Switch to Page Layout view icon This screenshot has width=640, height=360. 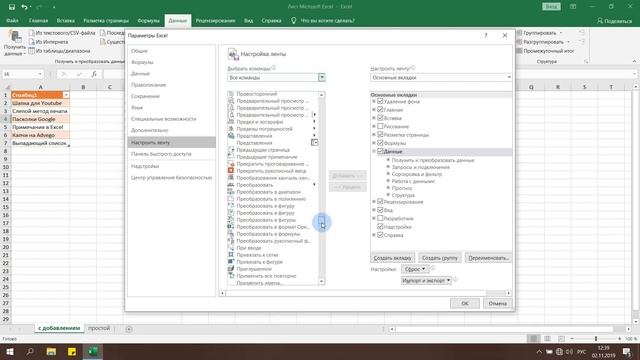point(547,339)
